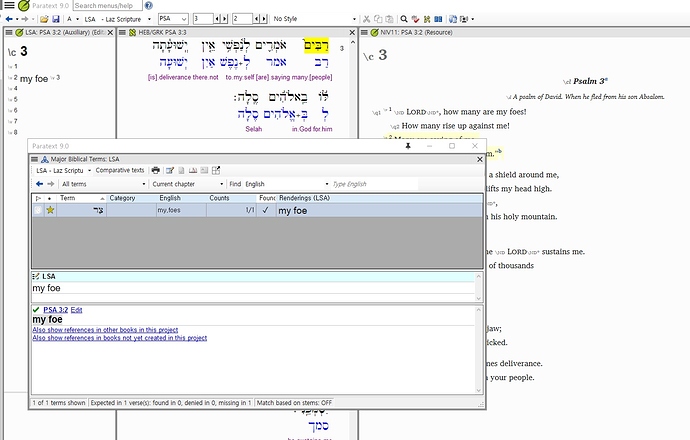Toggle the star marker on the term row

[50, 210]
